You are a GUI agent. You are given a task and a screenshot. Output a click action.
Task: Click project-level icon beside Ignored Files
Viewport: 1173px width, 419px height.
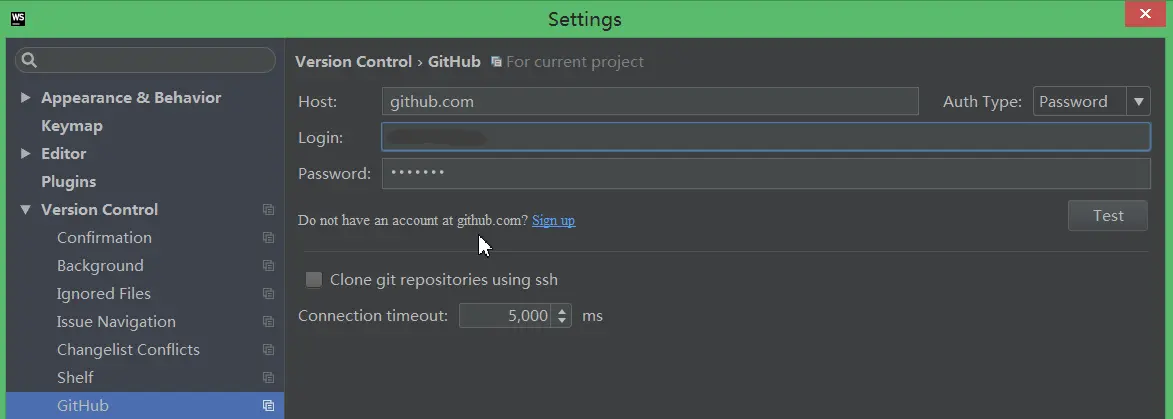[268, 294]
